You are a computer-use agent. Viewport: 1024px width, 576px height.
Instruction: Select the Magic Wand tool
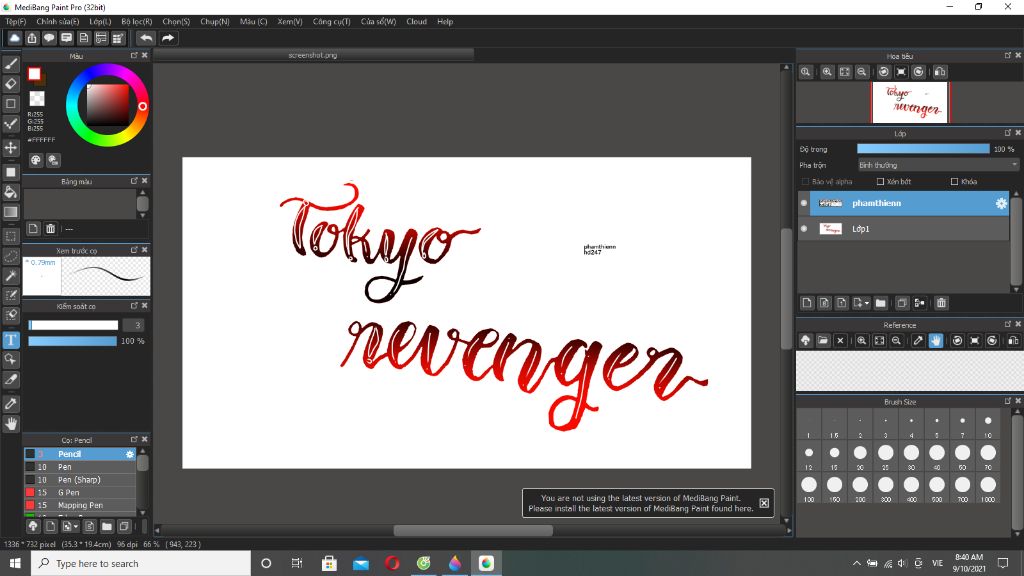click(11, 276)
